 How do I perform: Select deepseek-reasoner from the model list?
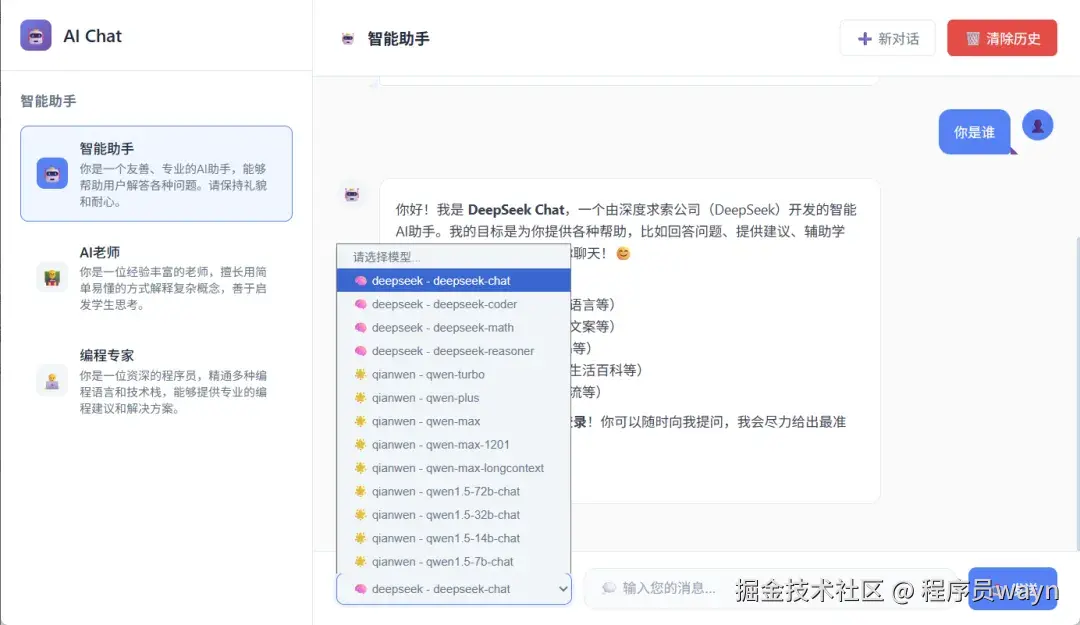[x=450, y=350]
